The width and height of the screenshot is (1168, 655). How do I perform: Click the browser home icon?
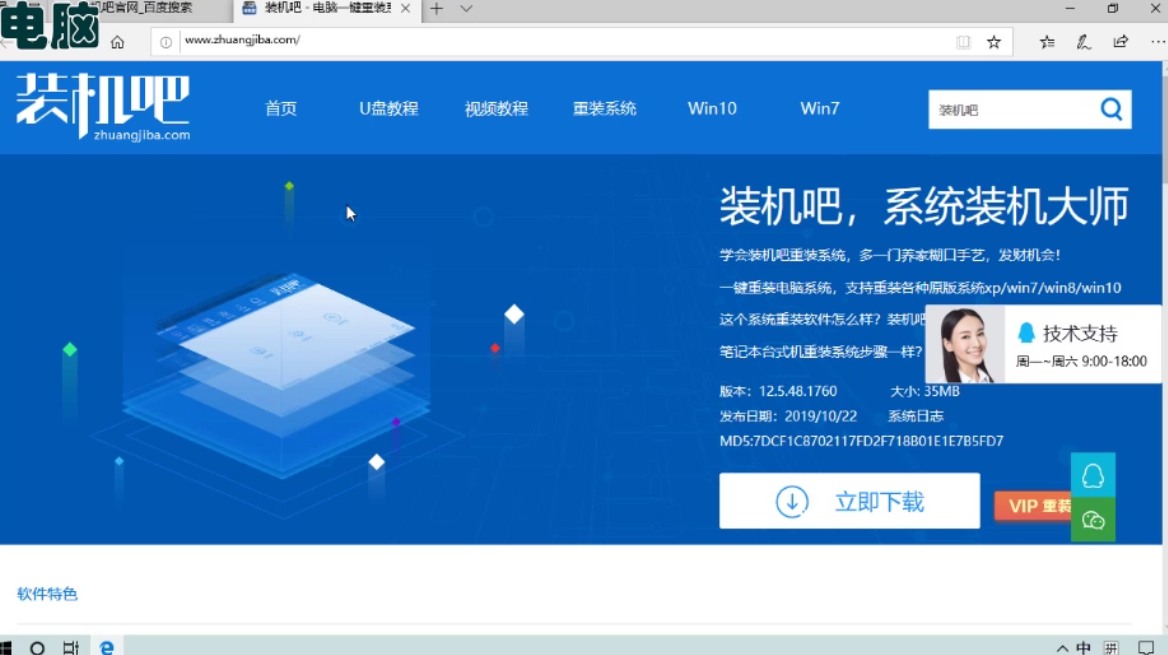click(118, 42)
